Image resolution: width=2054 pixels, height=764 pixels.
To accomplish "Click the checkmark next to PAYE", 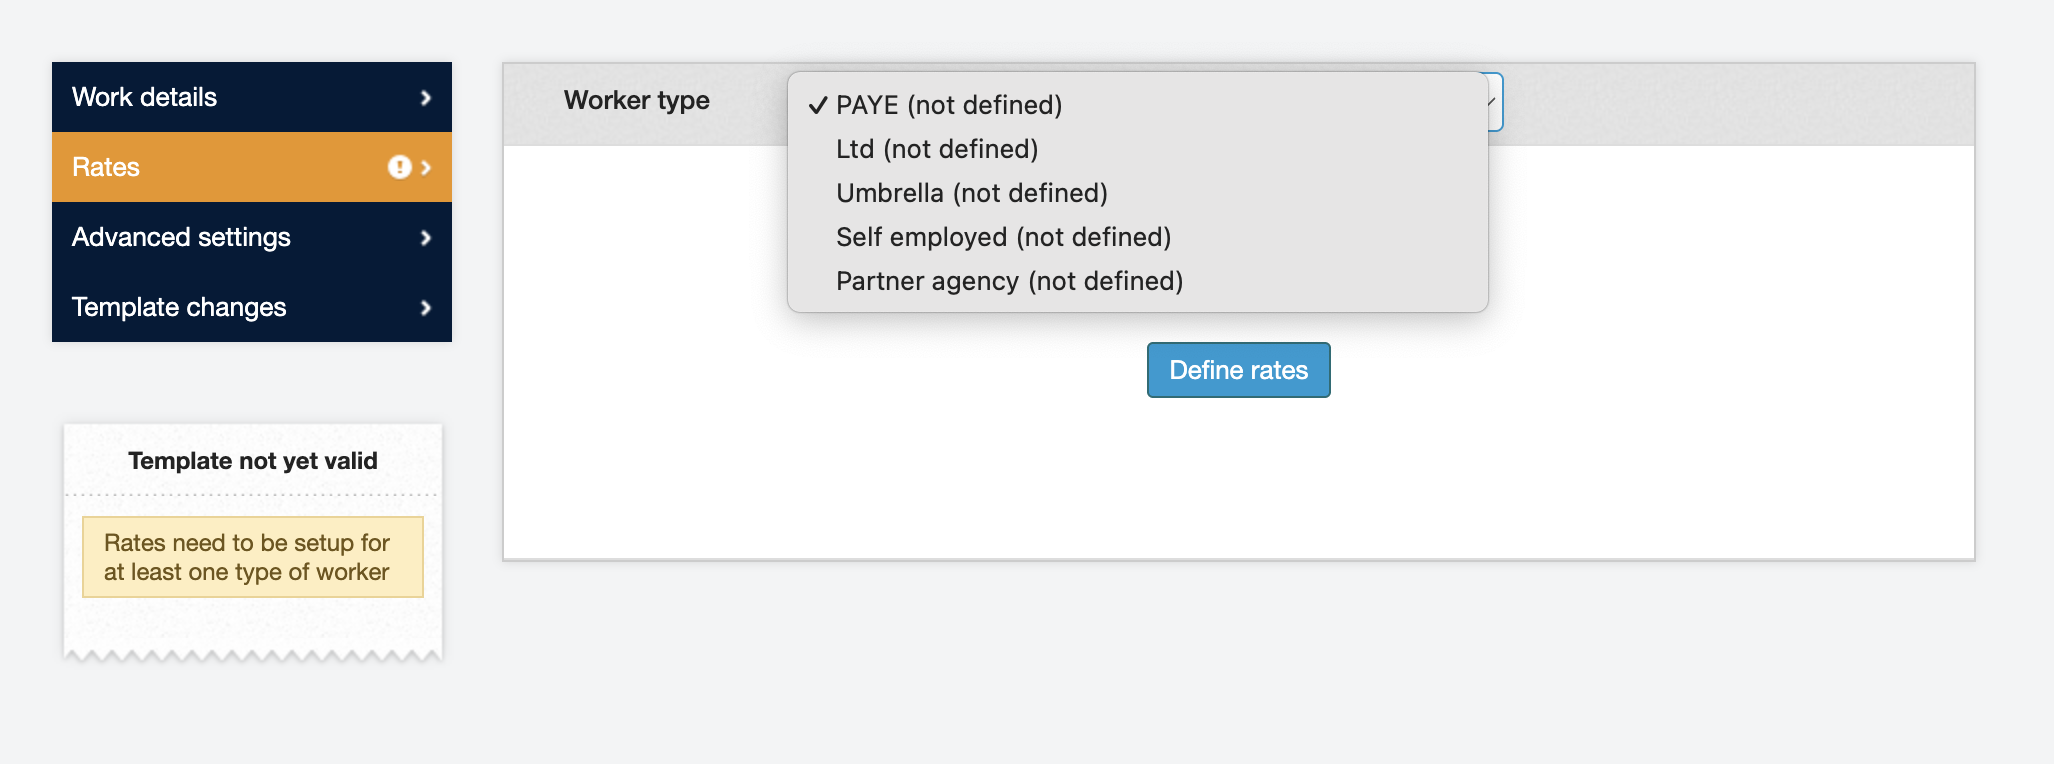I will [x=818, y=105].
